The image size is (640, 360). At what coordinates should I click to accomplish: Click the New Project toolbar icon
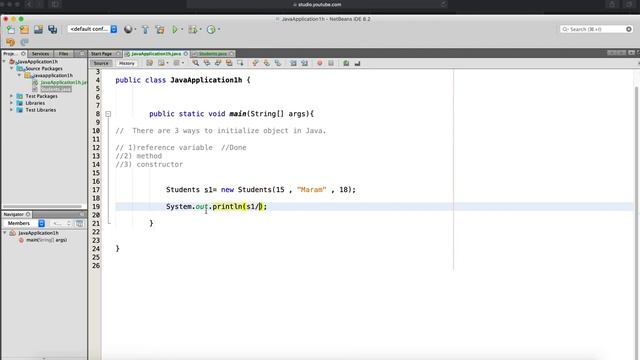24,29
